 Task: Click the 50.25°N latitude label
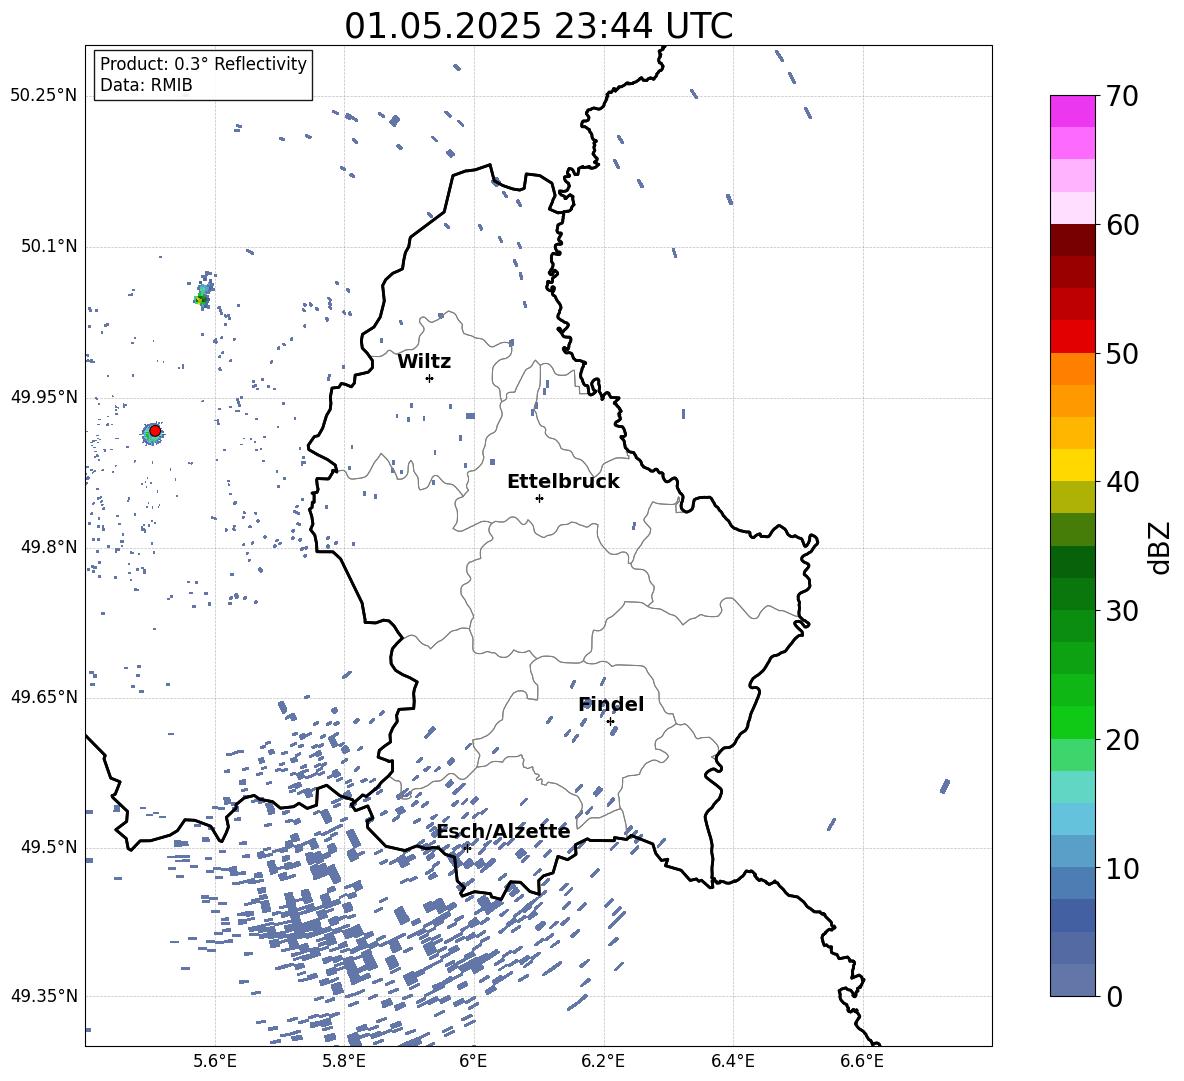coord(44,95)
